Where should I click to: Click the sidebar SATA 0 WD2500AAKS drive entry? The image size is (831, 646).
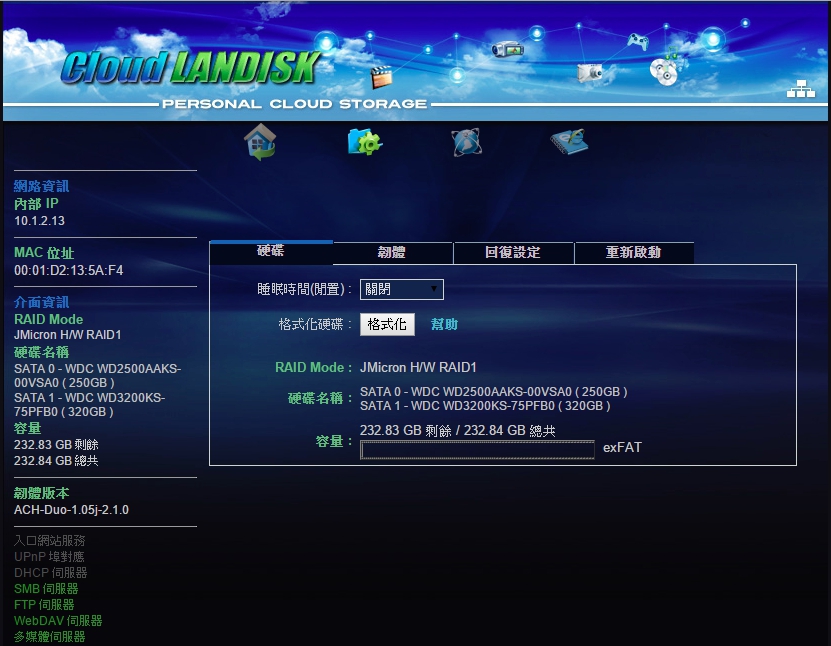coord(98,375)
